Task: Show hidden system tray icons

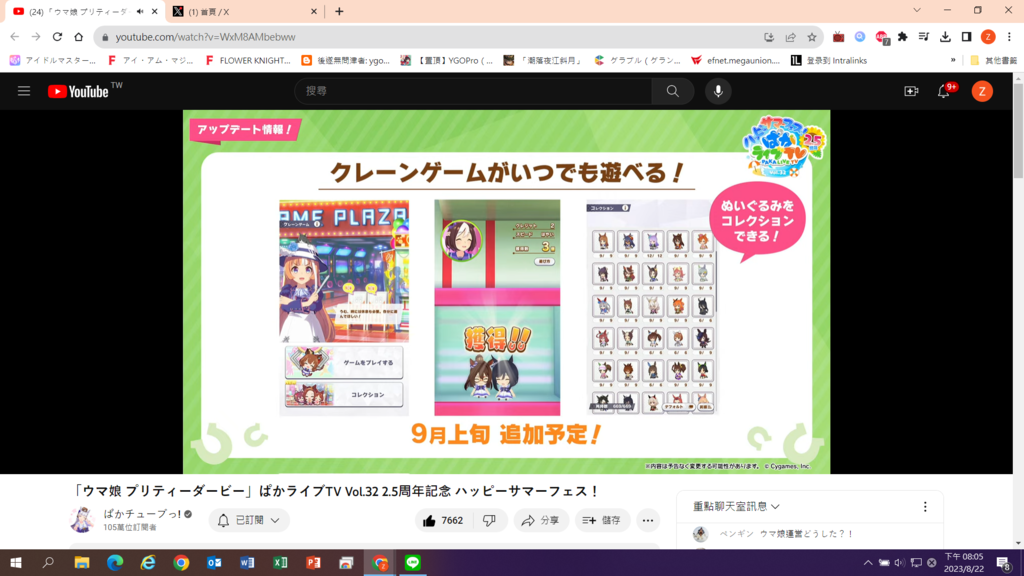Action: click(x=868, y=563)
